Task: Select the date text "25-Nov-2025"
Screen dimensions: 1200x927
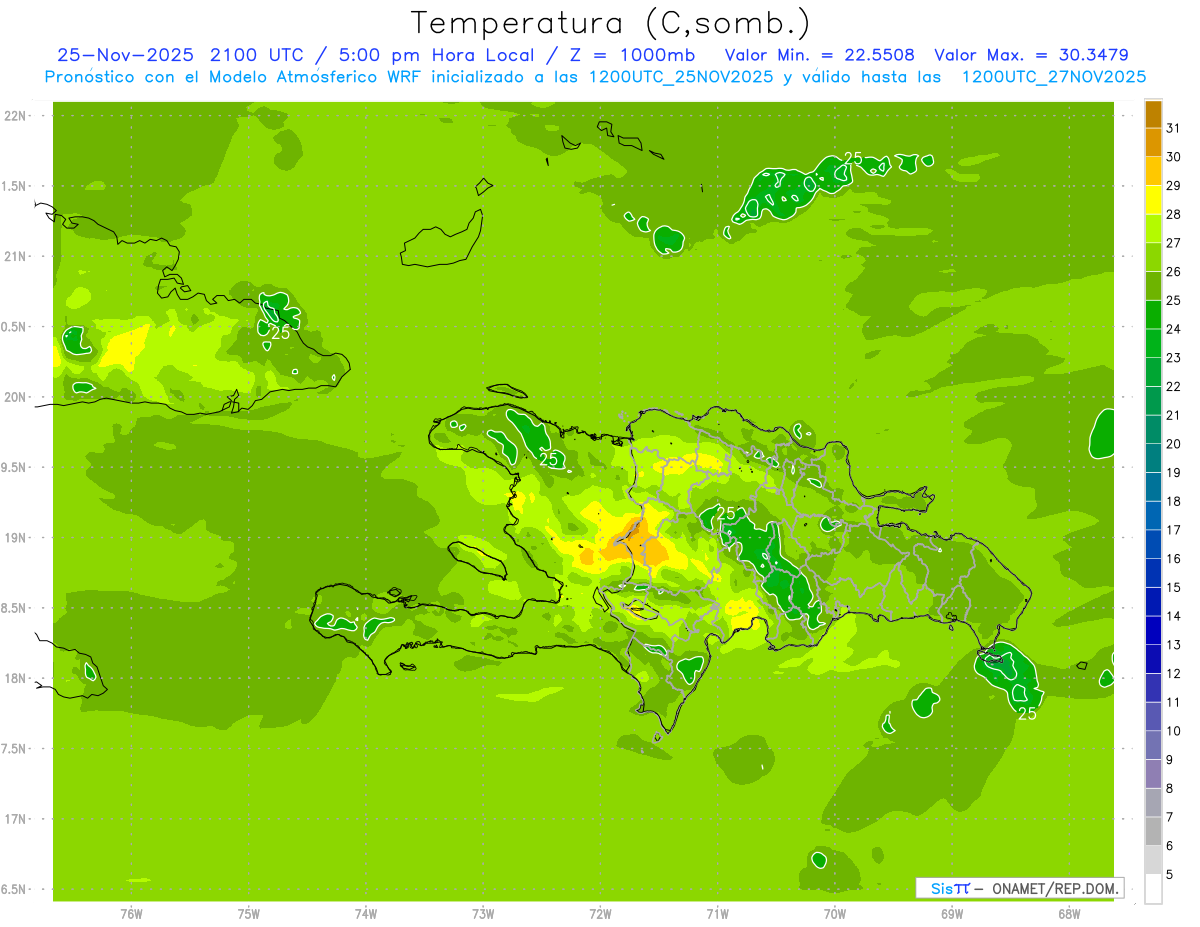Action: 126,55
